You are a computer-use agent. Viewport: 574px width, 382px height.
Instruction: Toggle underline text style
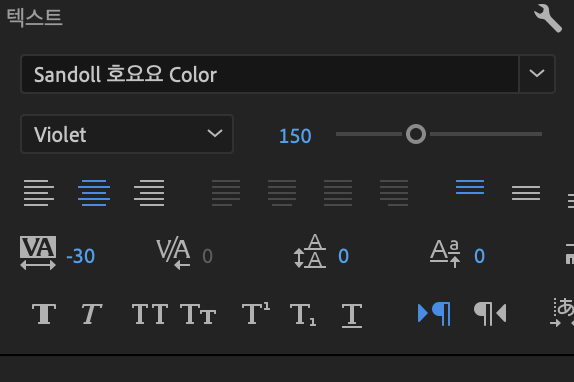pyautogui.click(x=352, y=315)
